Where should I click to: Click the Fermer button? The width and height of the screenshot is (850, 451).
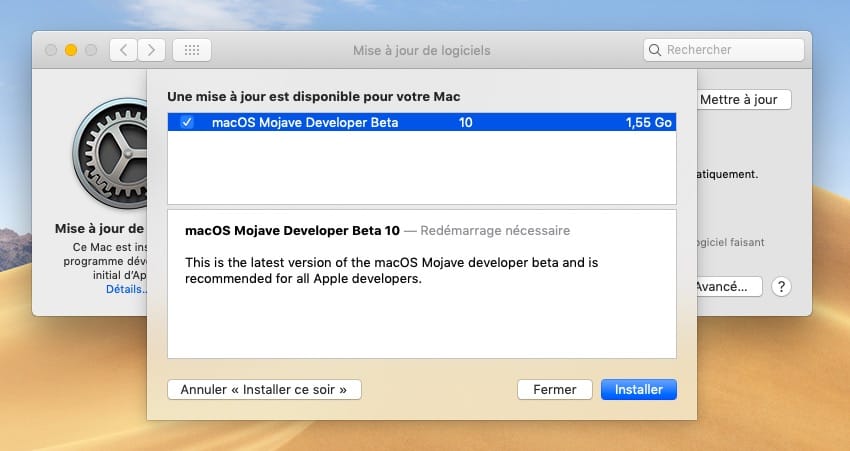coord(555,390)
